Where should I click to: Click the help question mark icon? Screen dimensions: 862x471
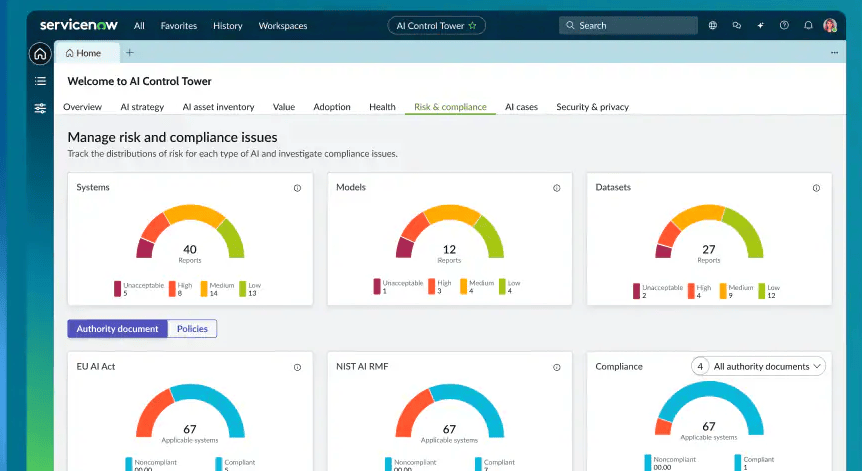(x=784, y=26)
